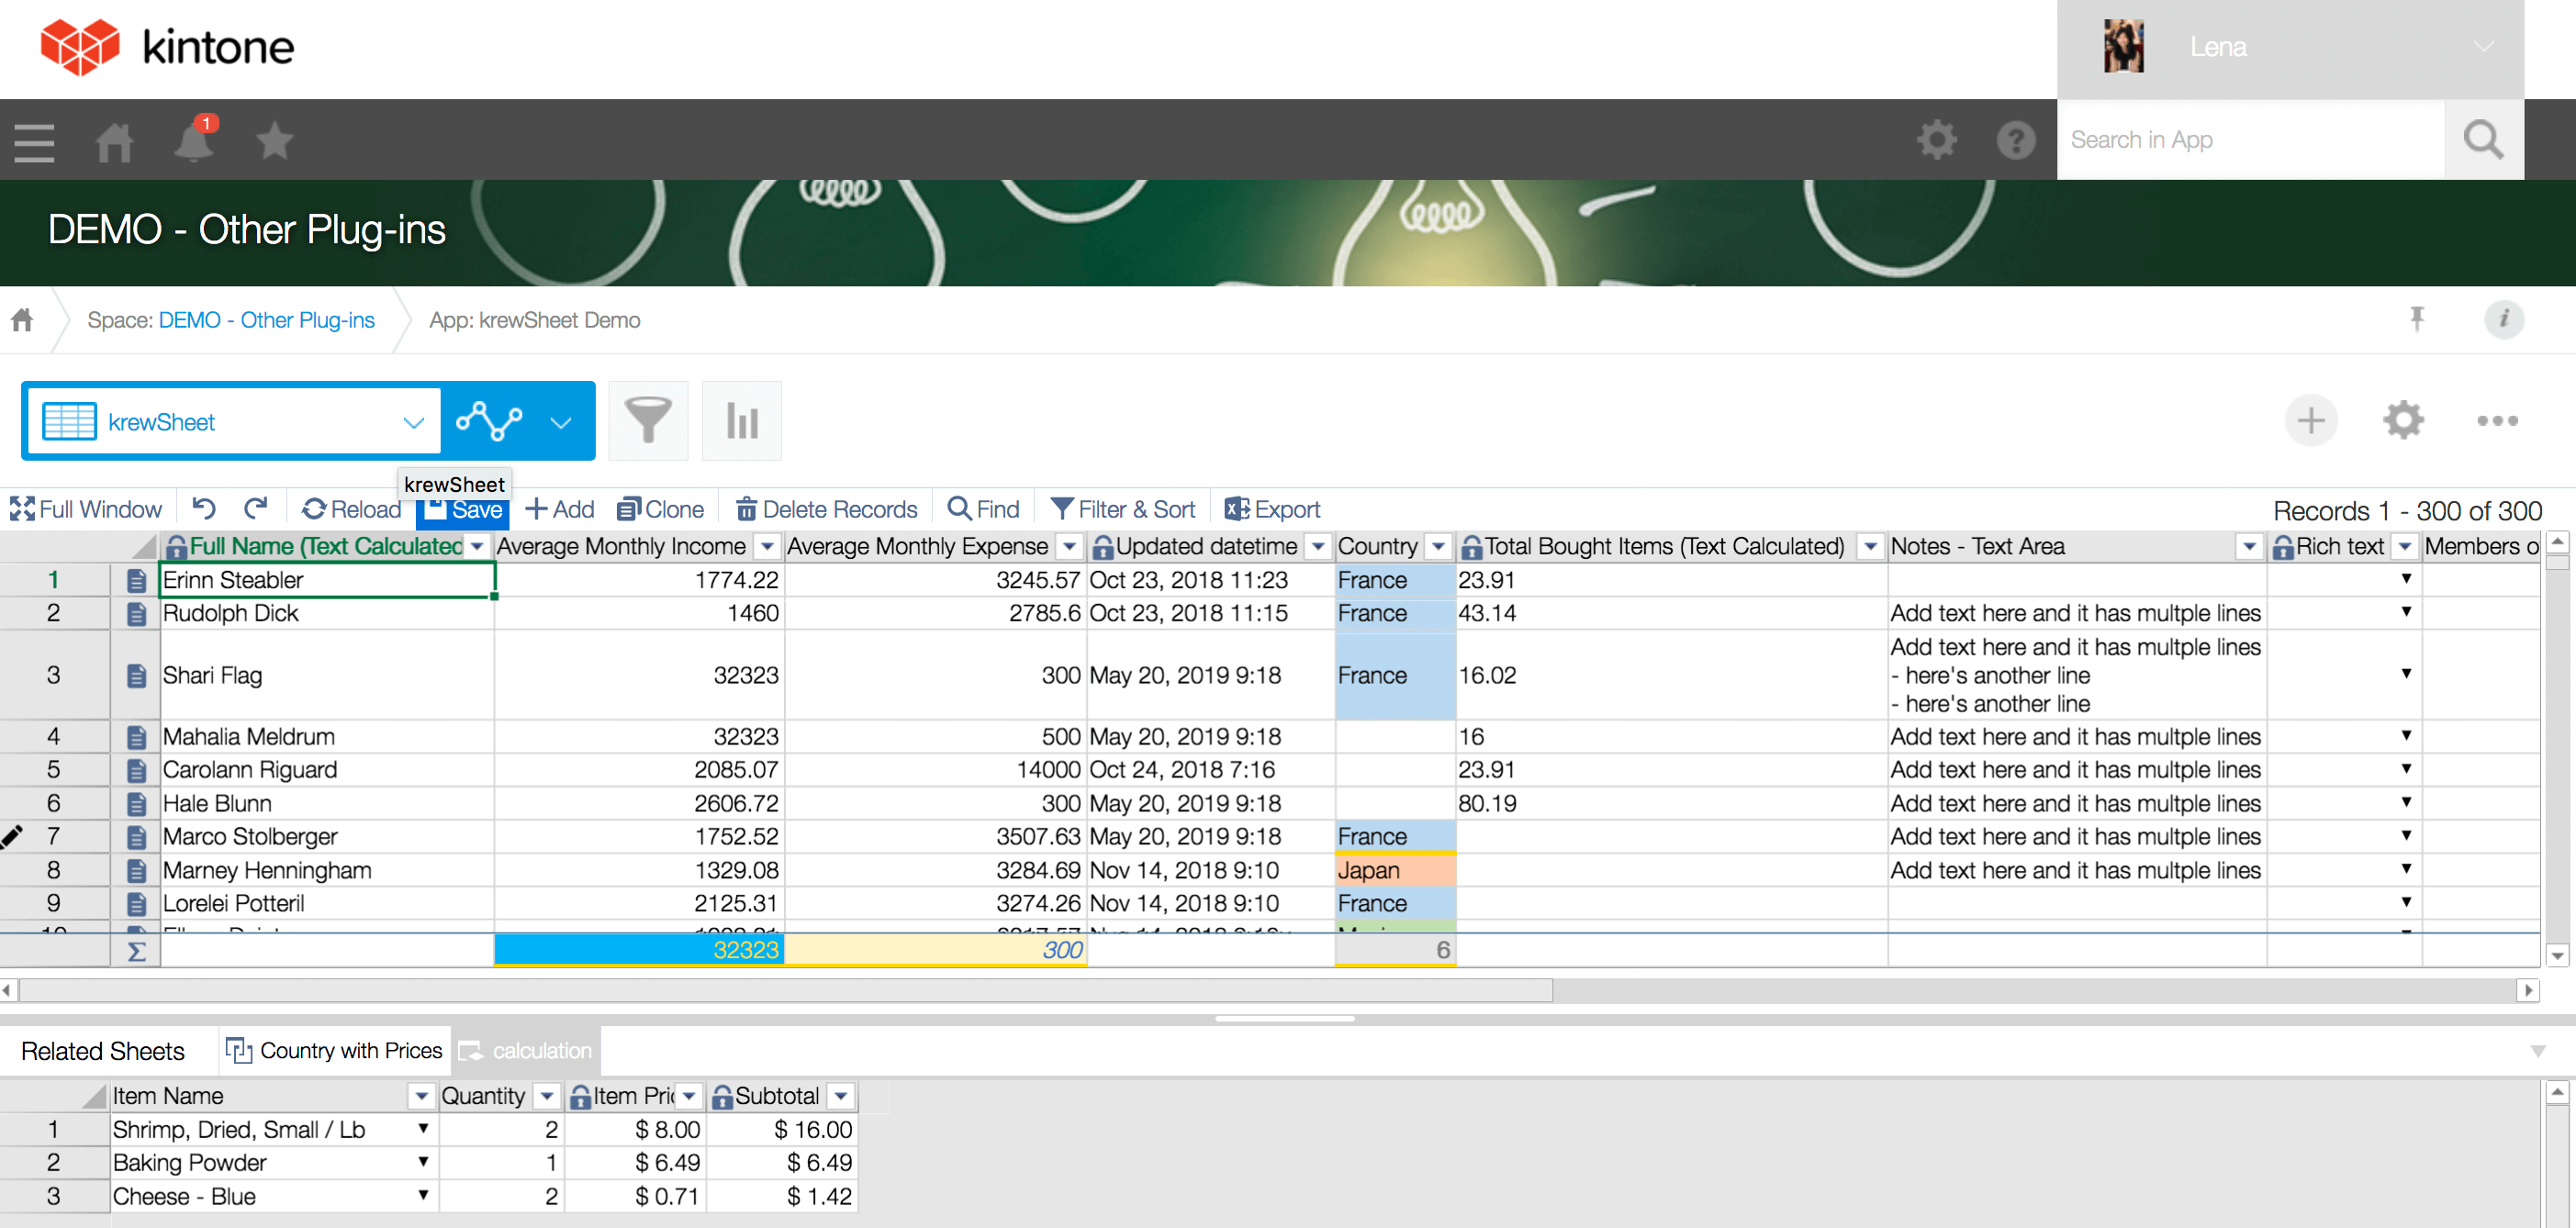Click the plus icon to add a record
Image resolution: width=2576 pixels, height=1228 pixels.
(x=2310, y=420)
